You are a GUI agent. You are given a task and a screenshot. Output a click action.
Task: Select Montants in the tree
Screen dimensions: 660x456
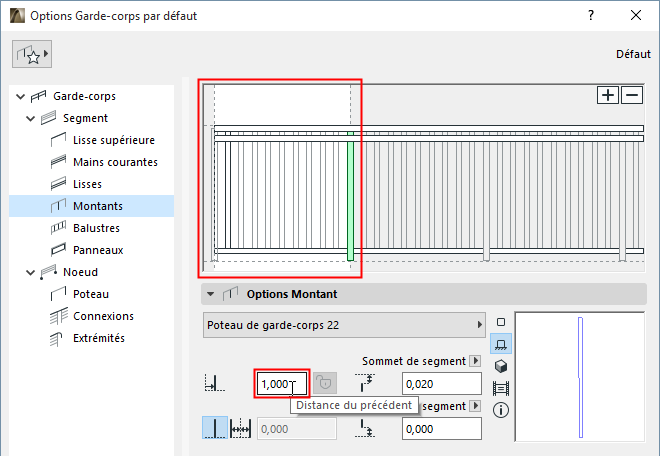coord(91,206)
